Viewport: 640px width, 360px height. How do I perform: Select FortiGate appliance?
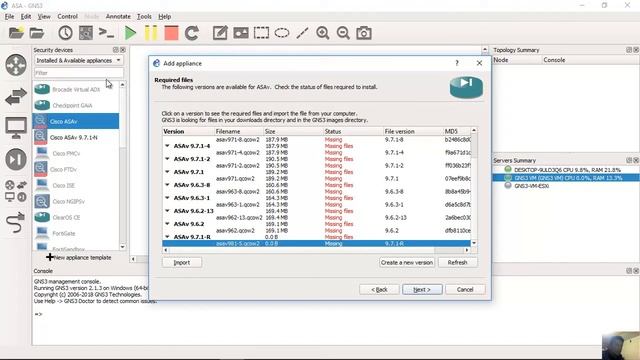[76, 233]
